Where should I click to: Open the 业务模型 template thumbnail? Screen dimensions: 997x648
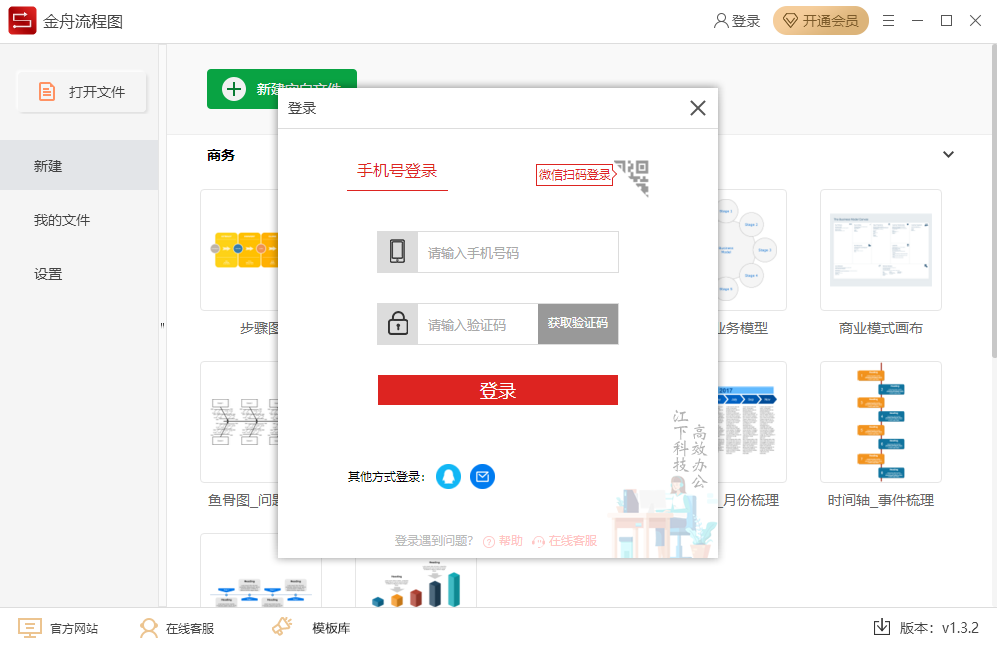click(x=752, y=250)
